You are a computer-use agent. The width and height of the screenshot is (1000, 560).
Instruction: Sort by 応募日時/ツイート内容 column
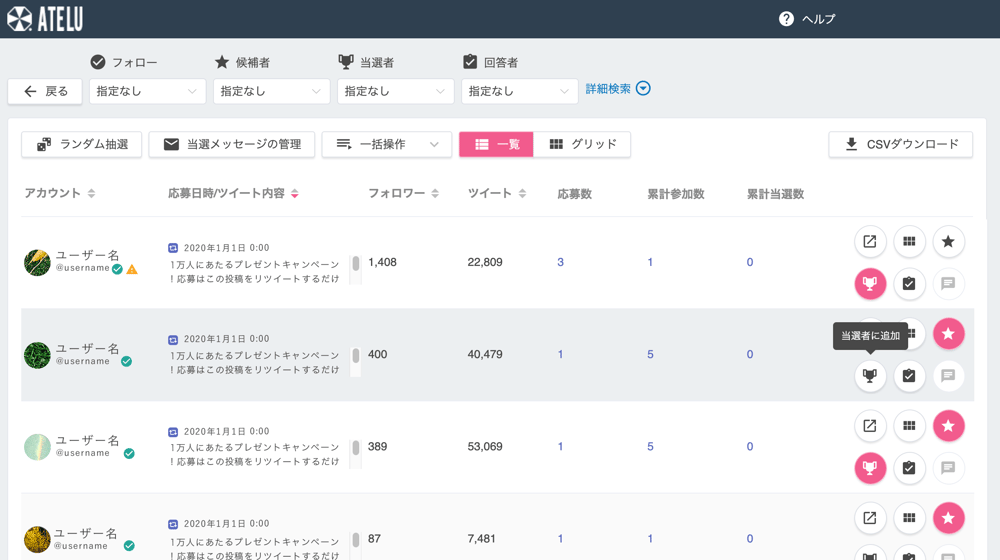[233, 193]
